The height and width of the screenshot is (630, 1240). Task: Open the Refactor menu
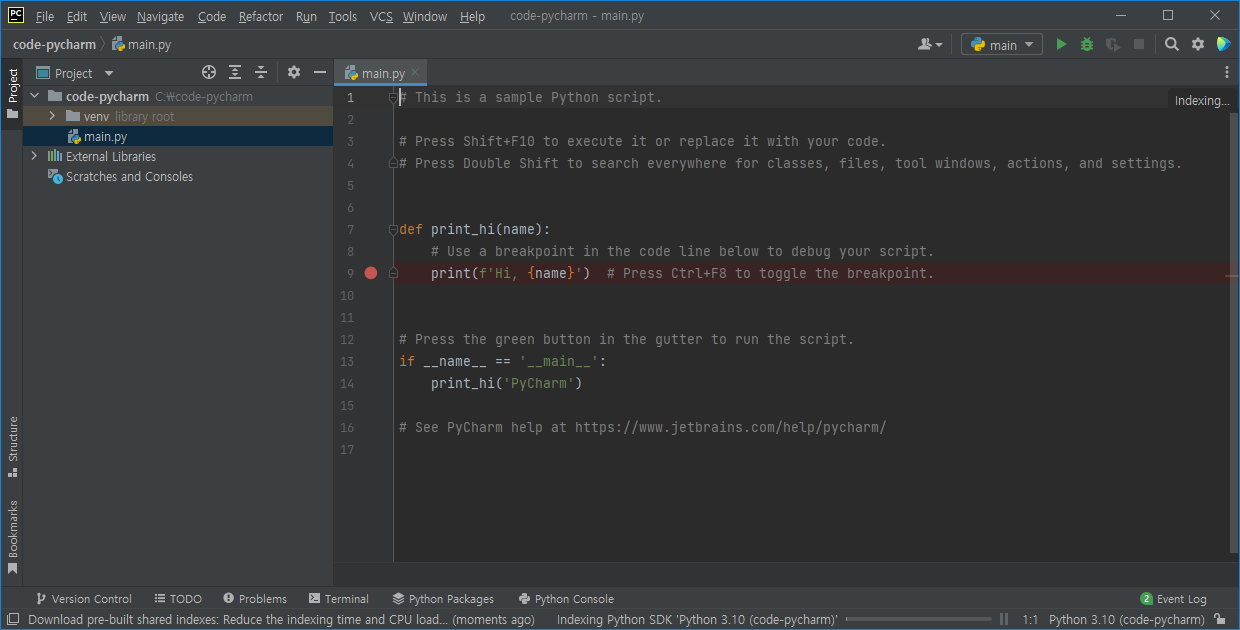coord(261,16)
